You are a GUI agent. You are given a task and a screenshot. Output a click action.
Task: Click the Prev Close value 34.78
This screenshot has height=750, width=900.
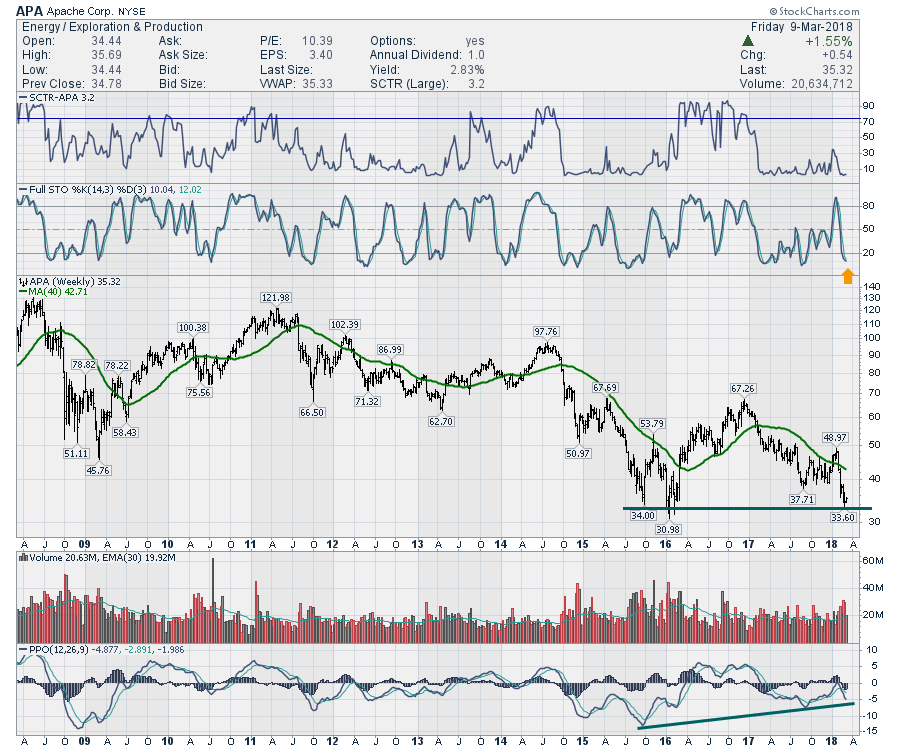point(106,84)
